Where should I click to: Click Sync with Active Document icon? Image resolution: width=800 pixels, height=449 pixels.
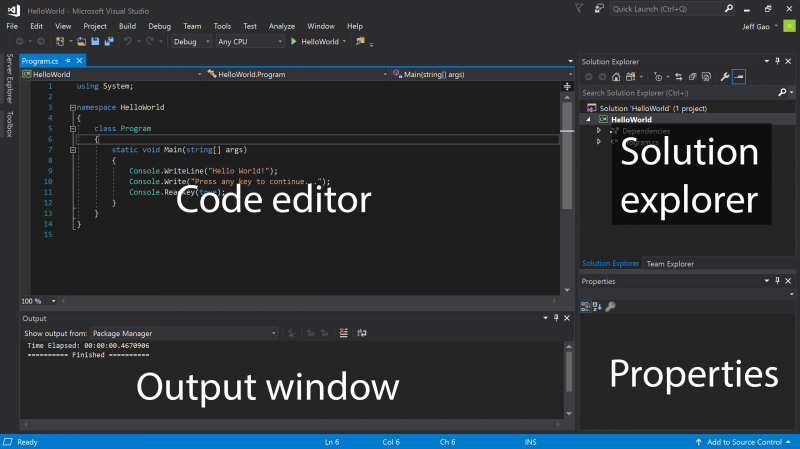pos(679,77)
